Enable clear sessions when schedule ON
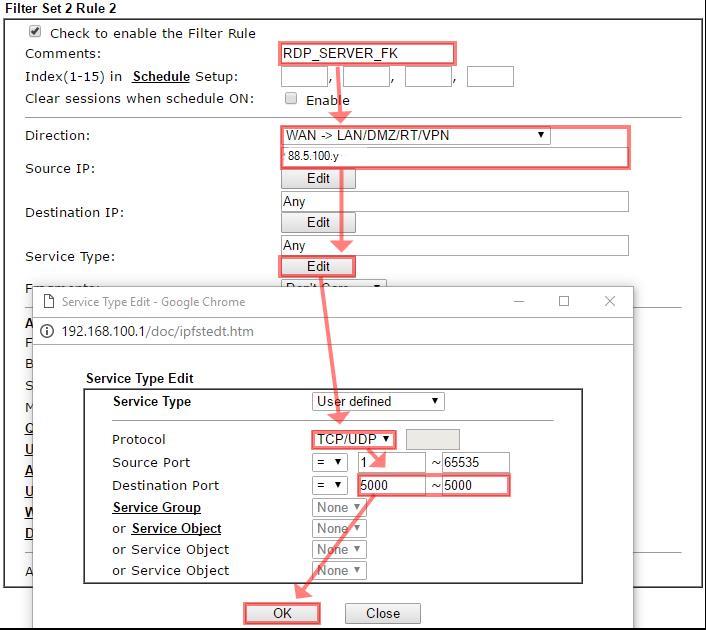The image size is (706, 630). (x=291, y=98)
